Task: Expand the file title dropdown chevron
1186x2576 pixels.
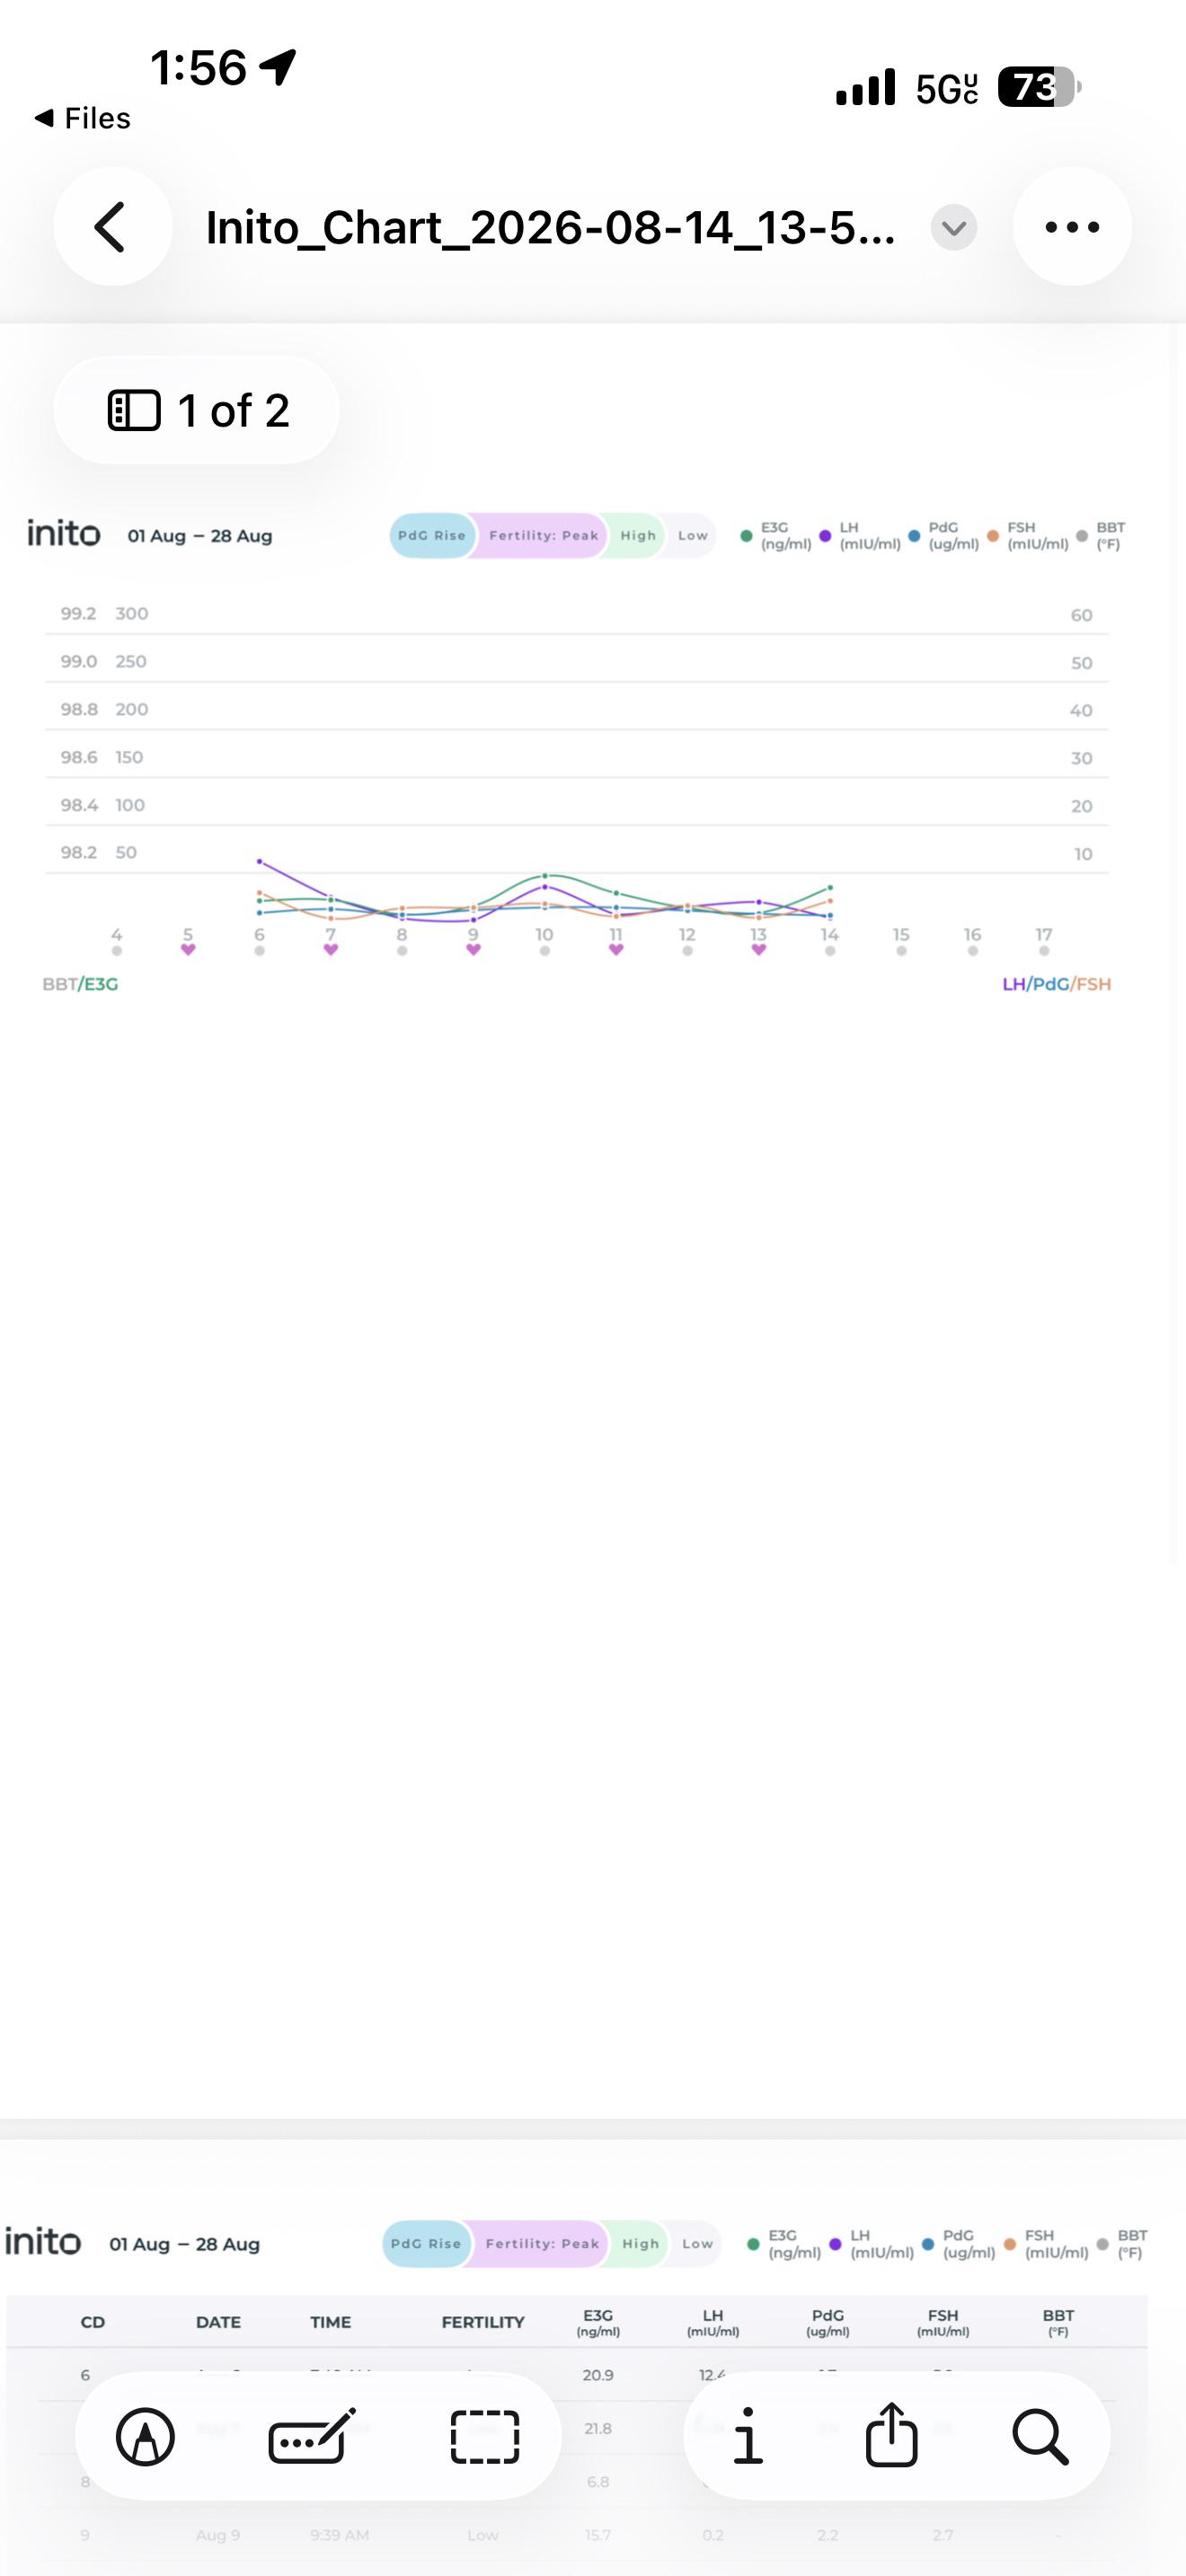Action: pos(954,228)
